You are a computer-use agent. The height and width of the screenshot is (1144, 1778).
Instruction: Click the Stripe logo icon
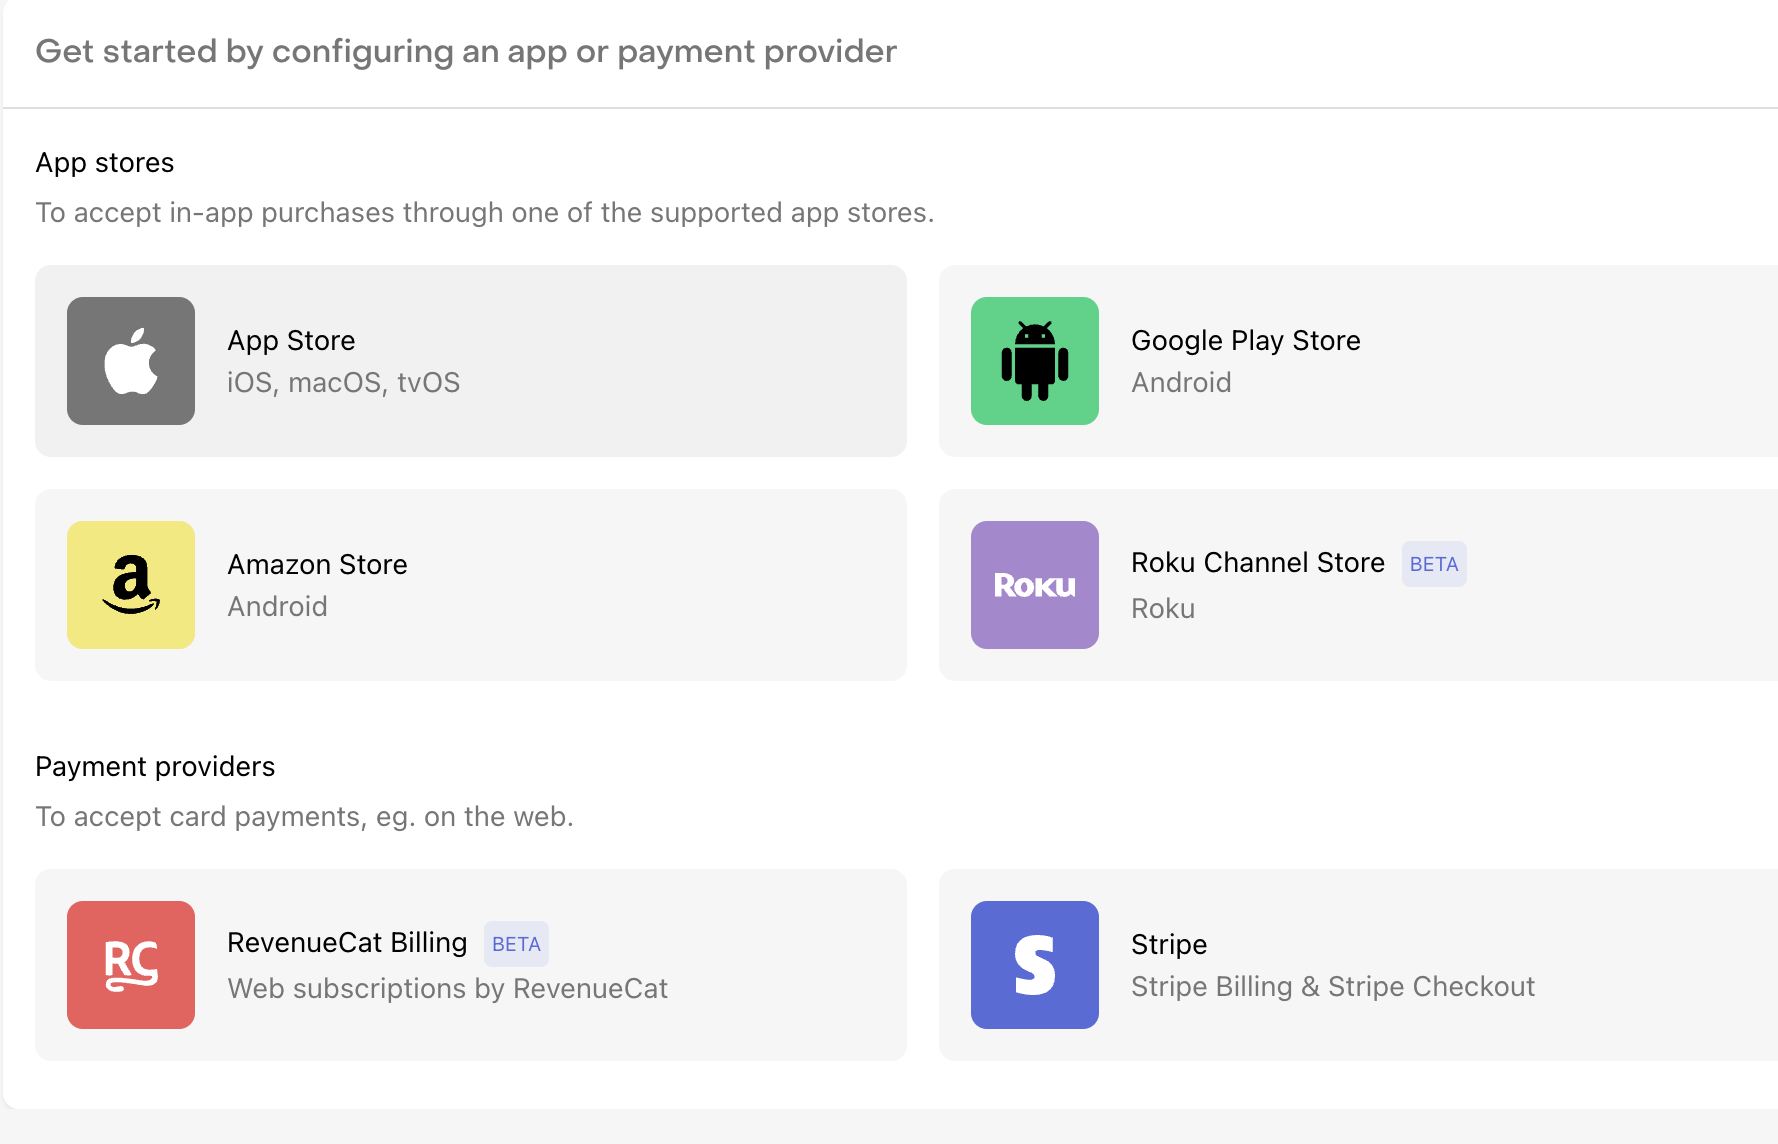1034,964
